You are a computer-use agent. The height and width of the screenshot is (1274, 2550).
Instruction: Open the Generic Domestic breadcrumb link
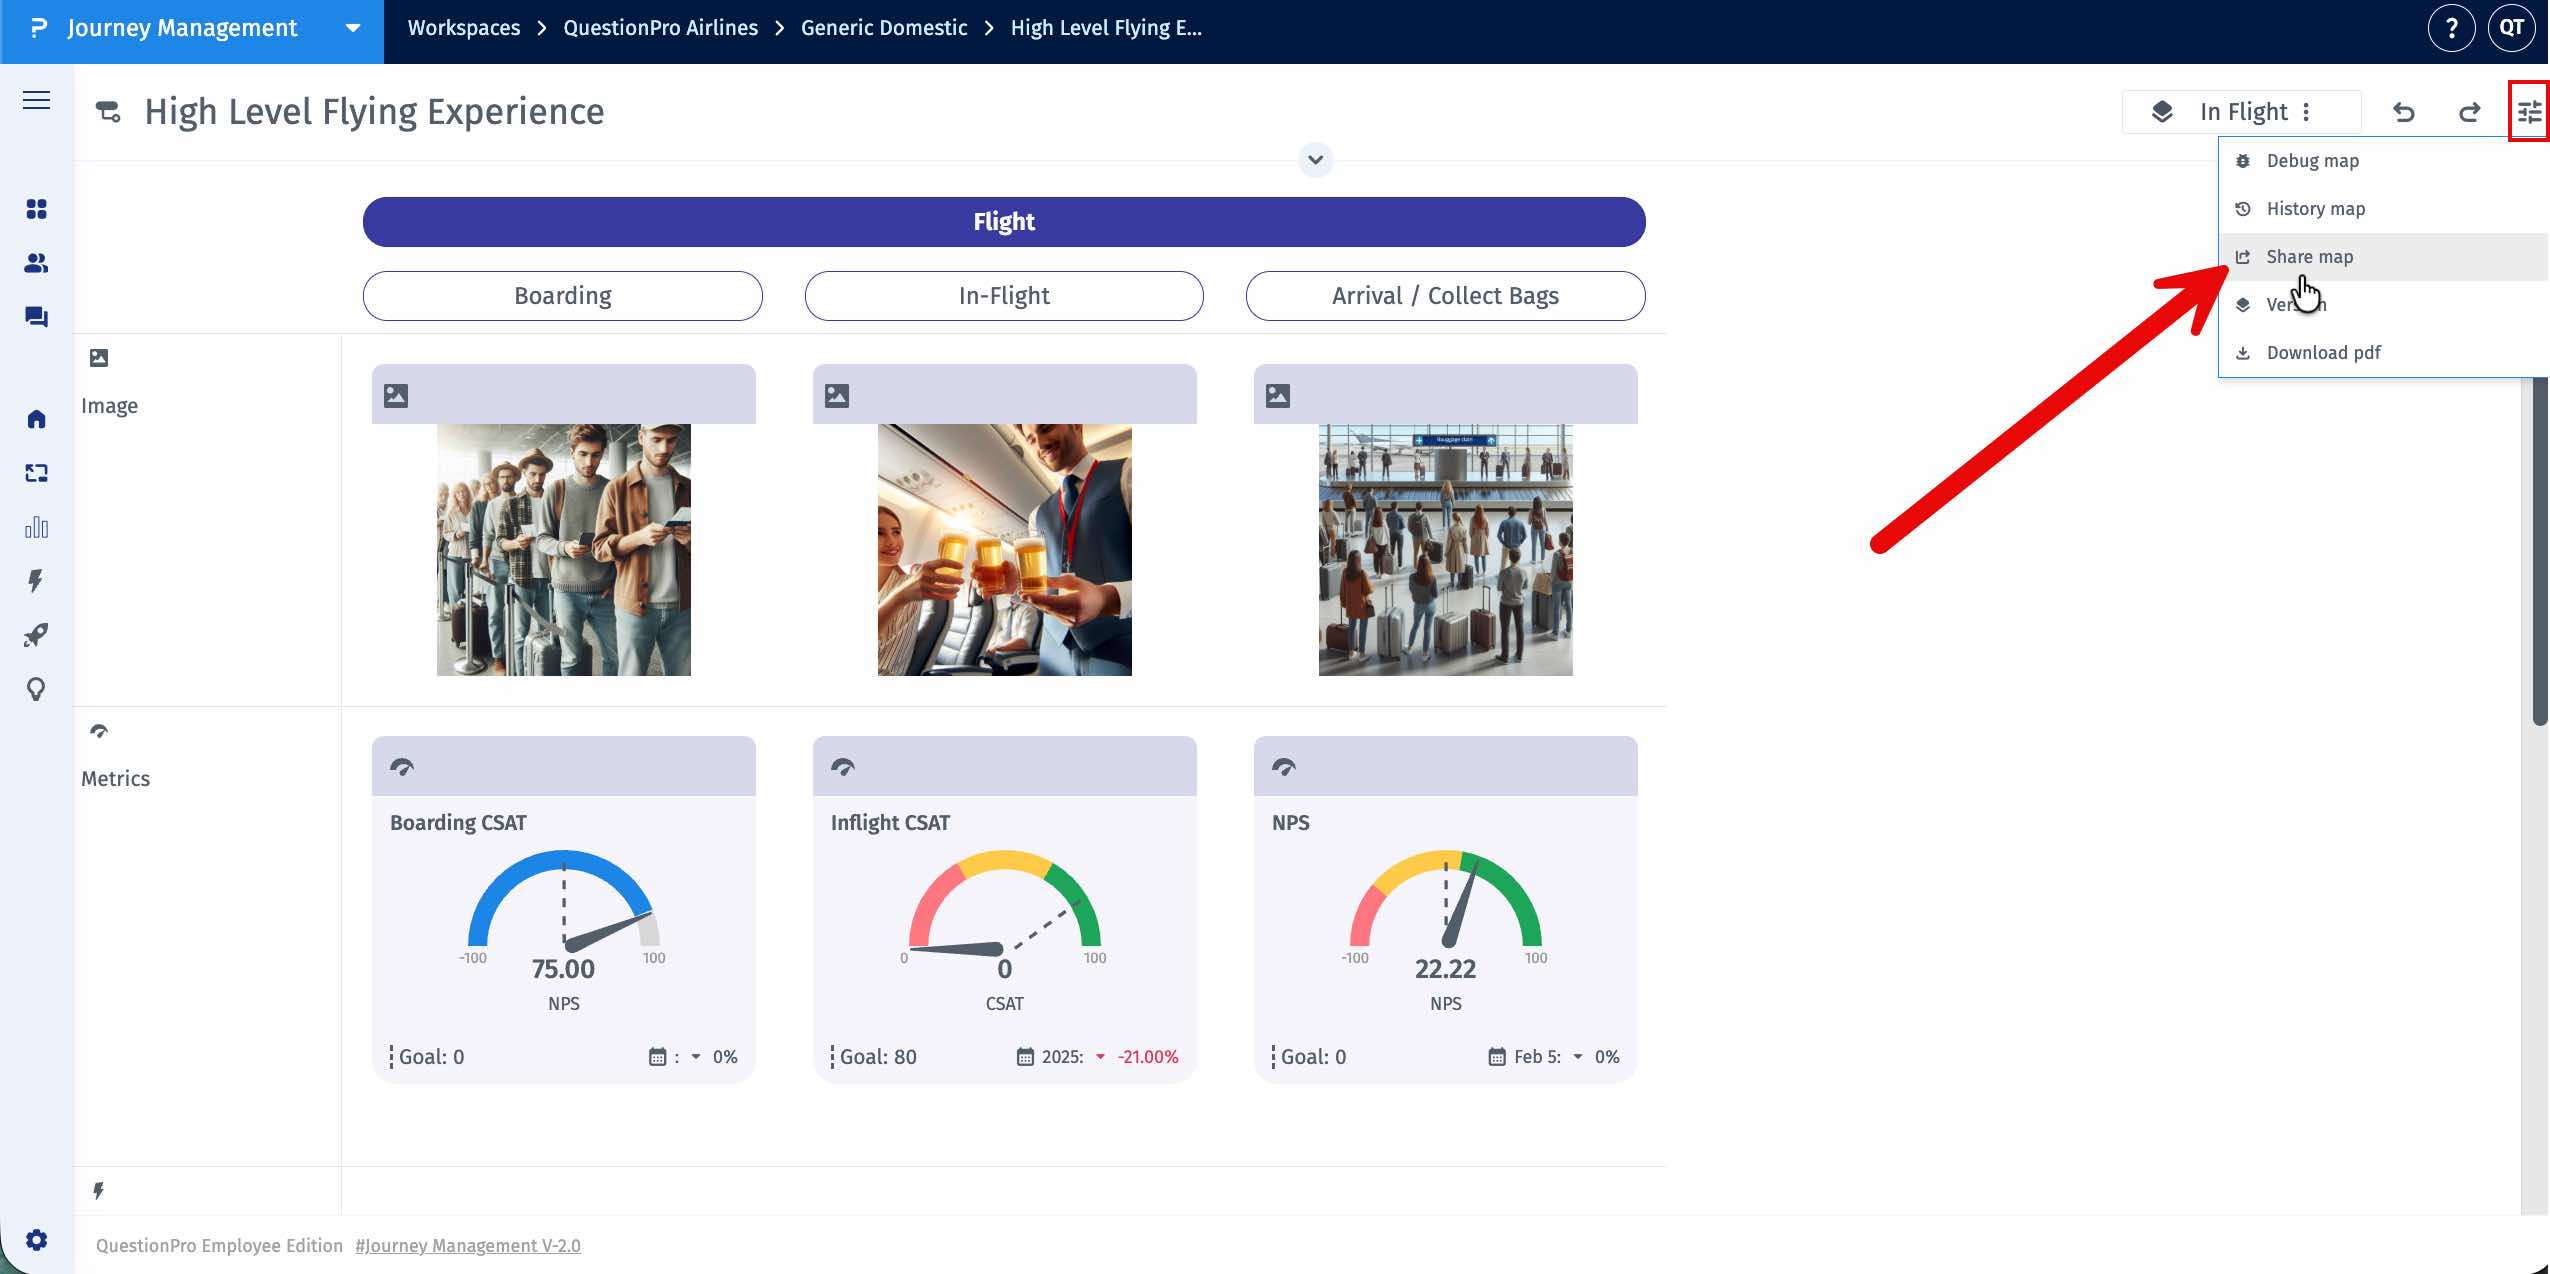(883, 27)
